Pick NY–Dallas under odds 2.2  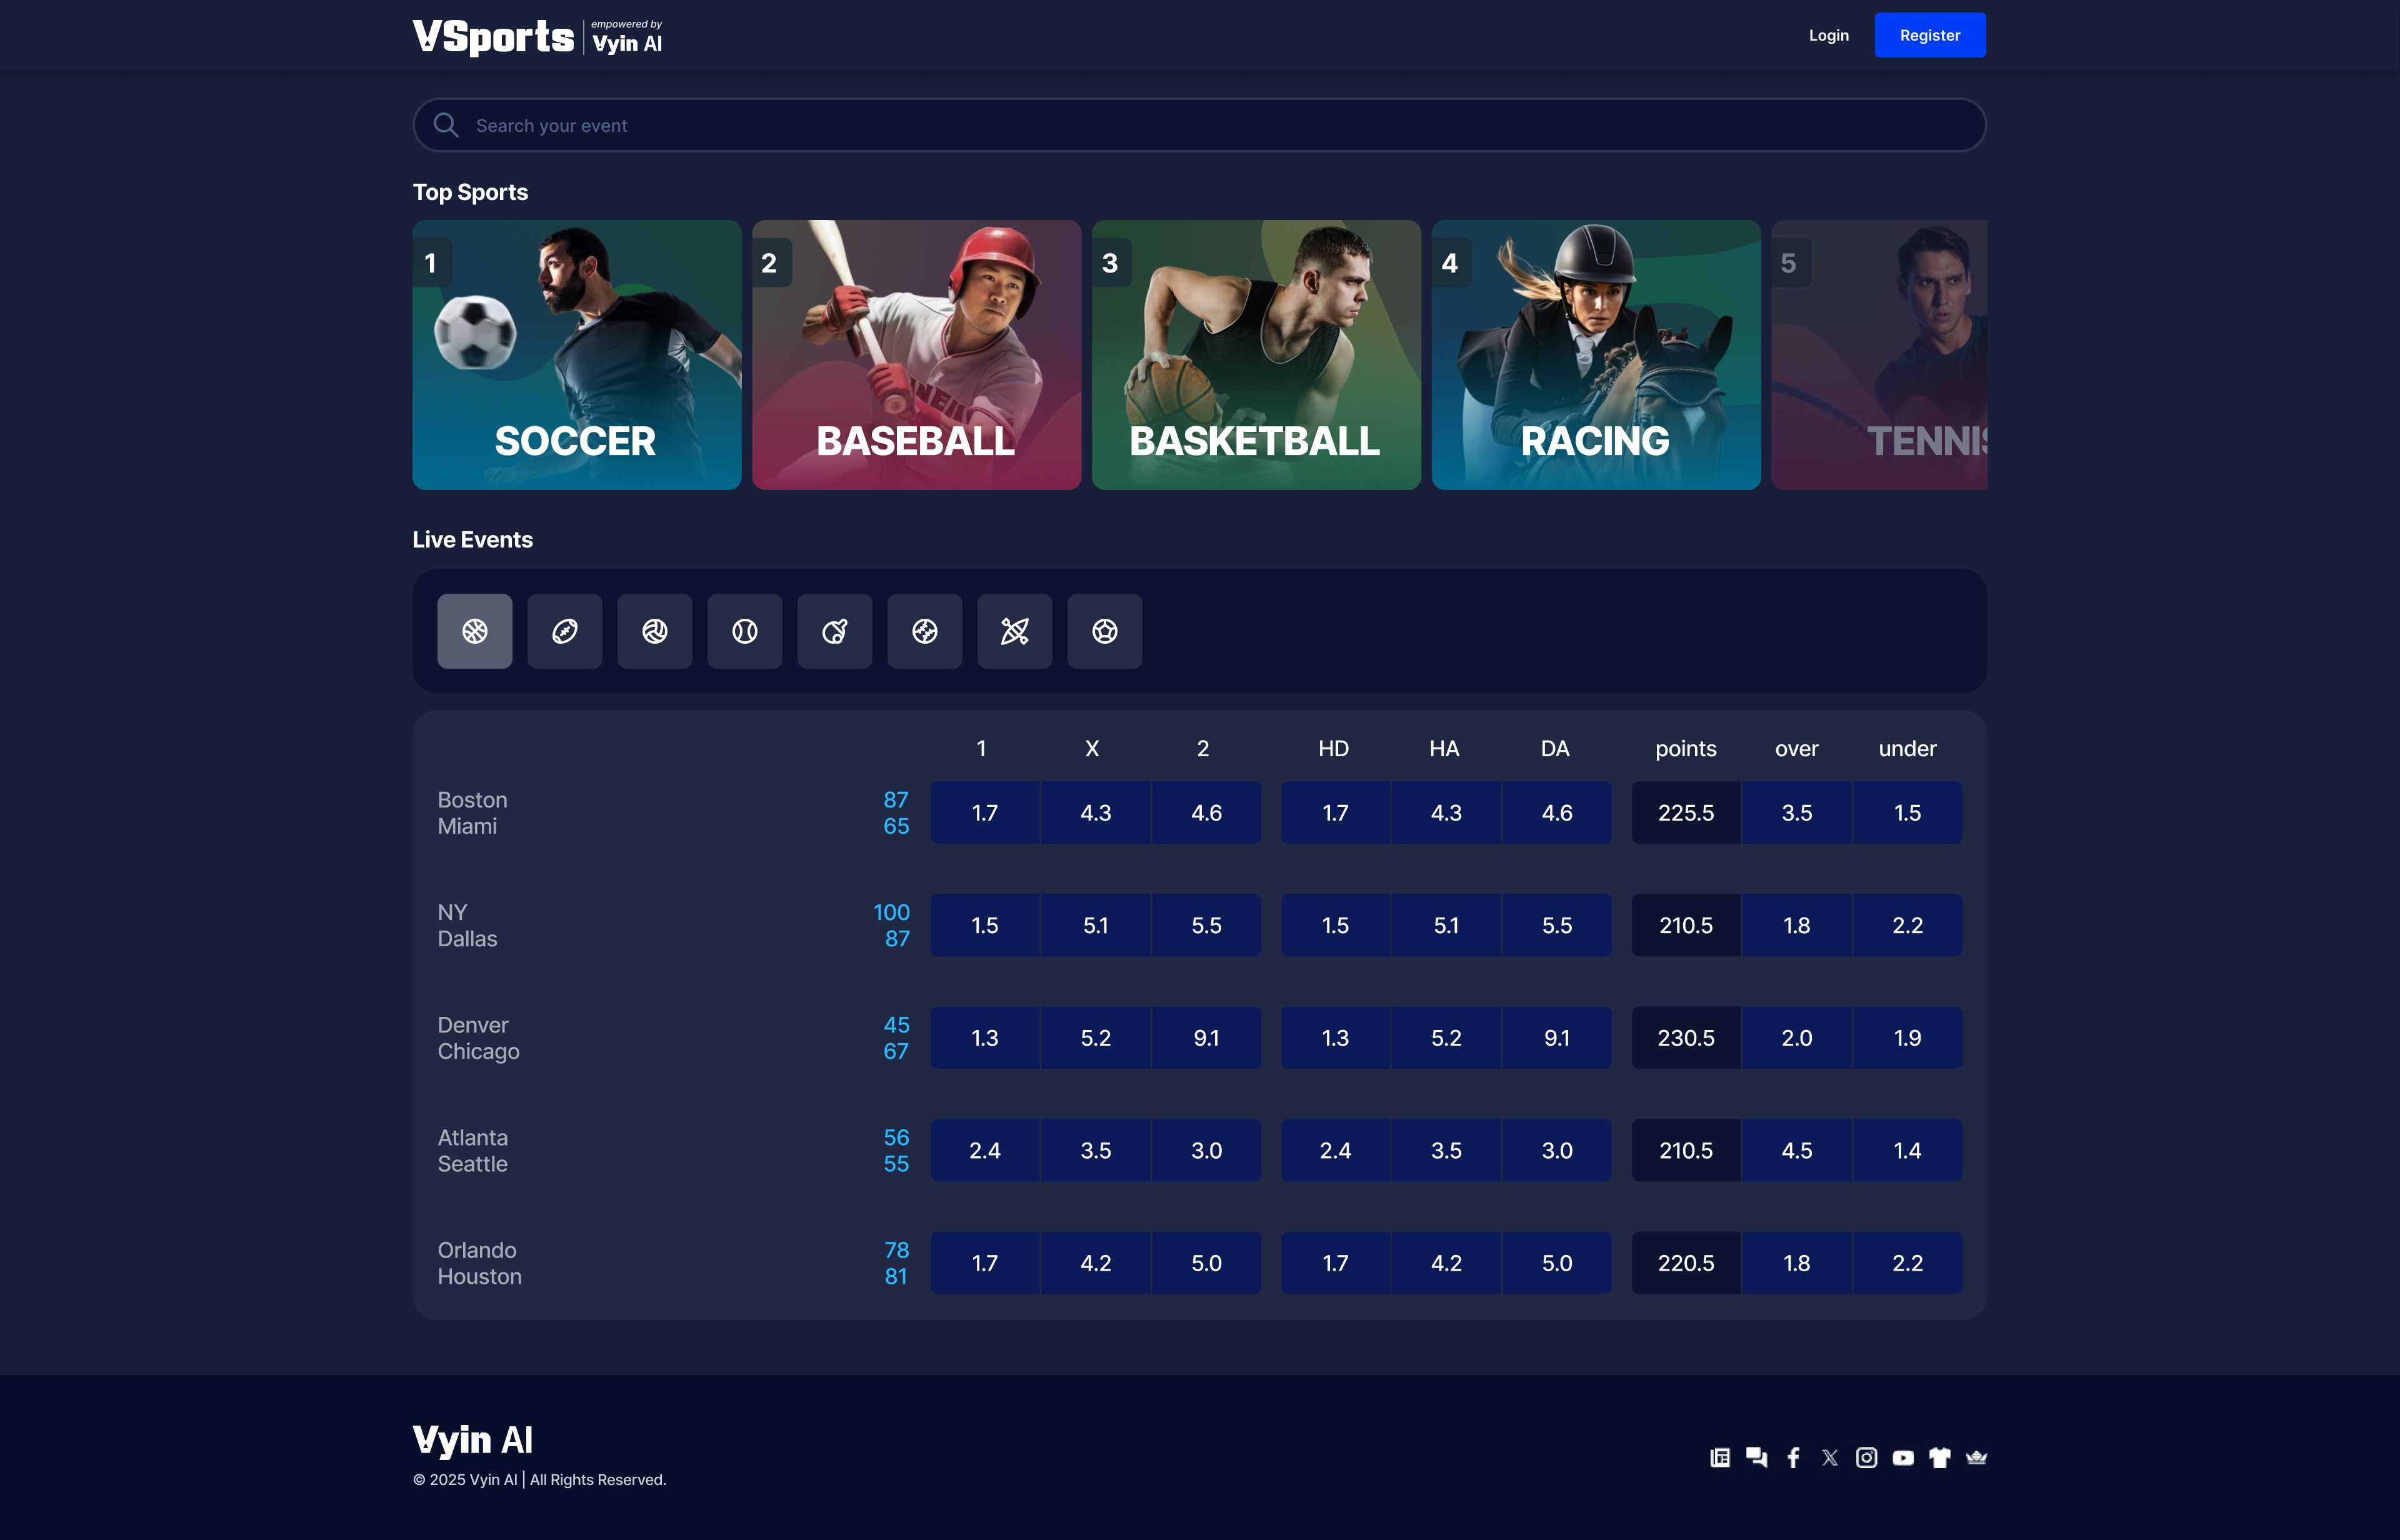point(1908,925)
